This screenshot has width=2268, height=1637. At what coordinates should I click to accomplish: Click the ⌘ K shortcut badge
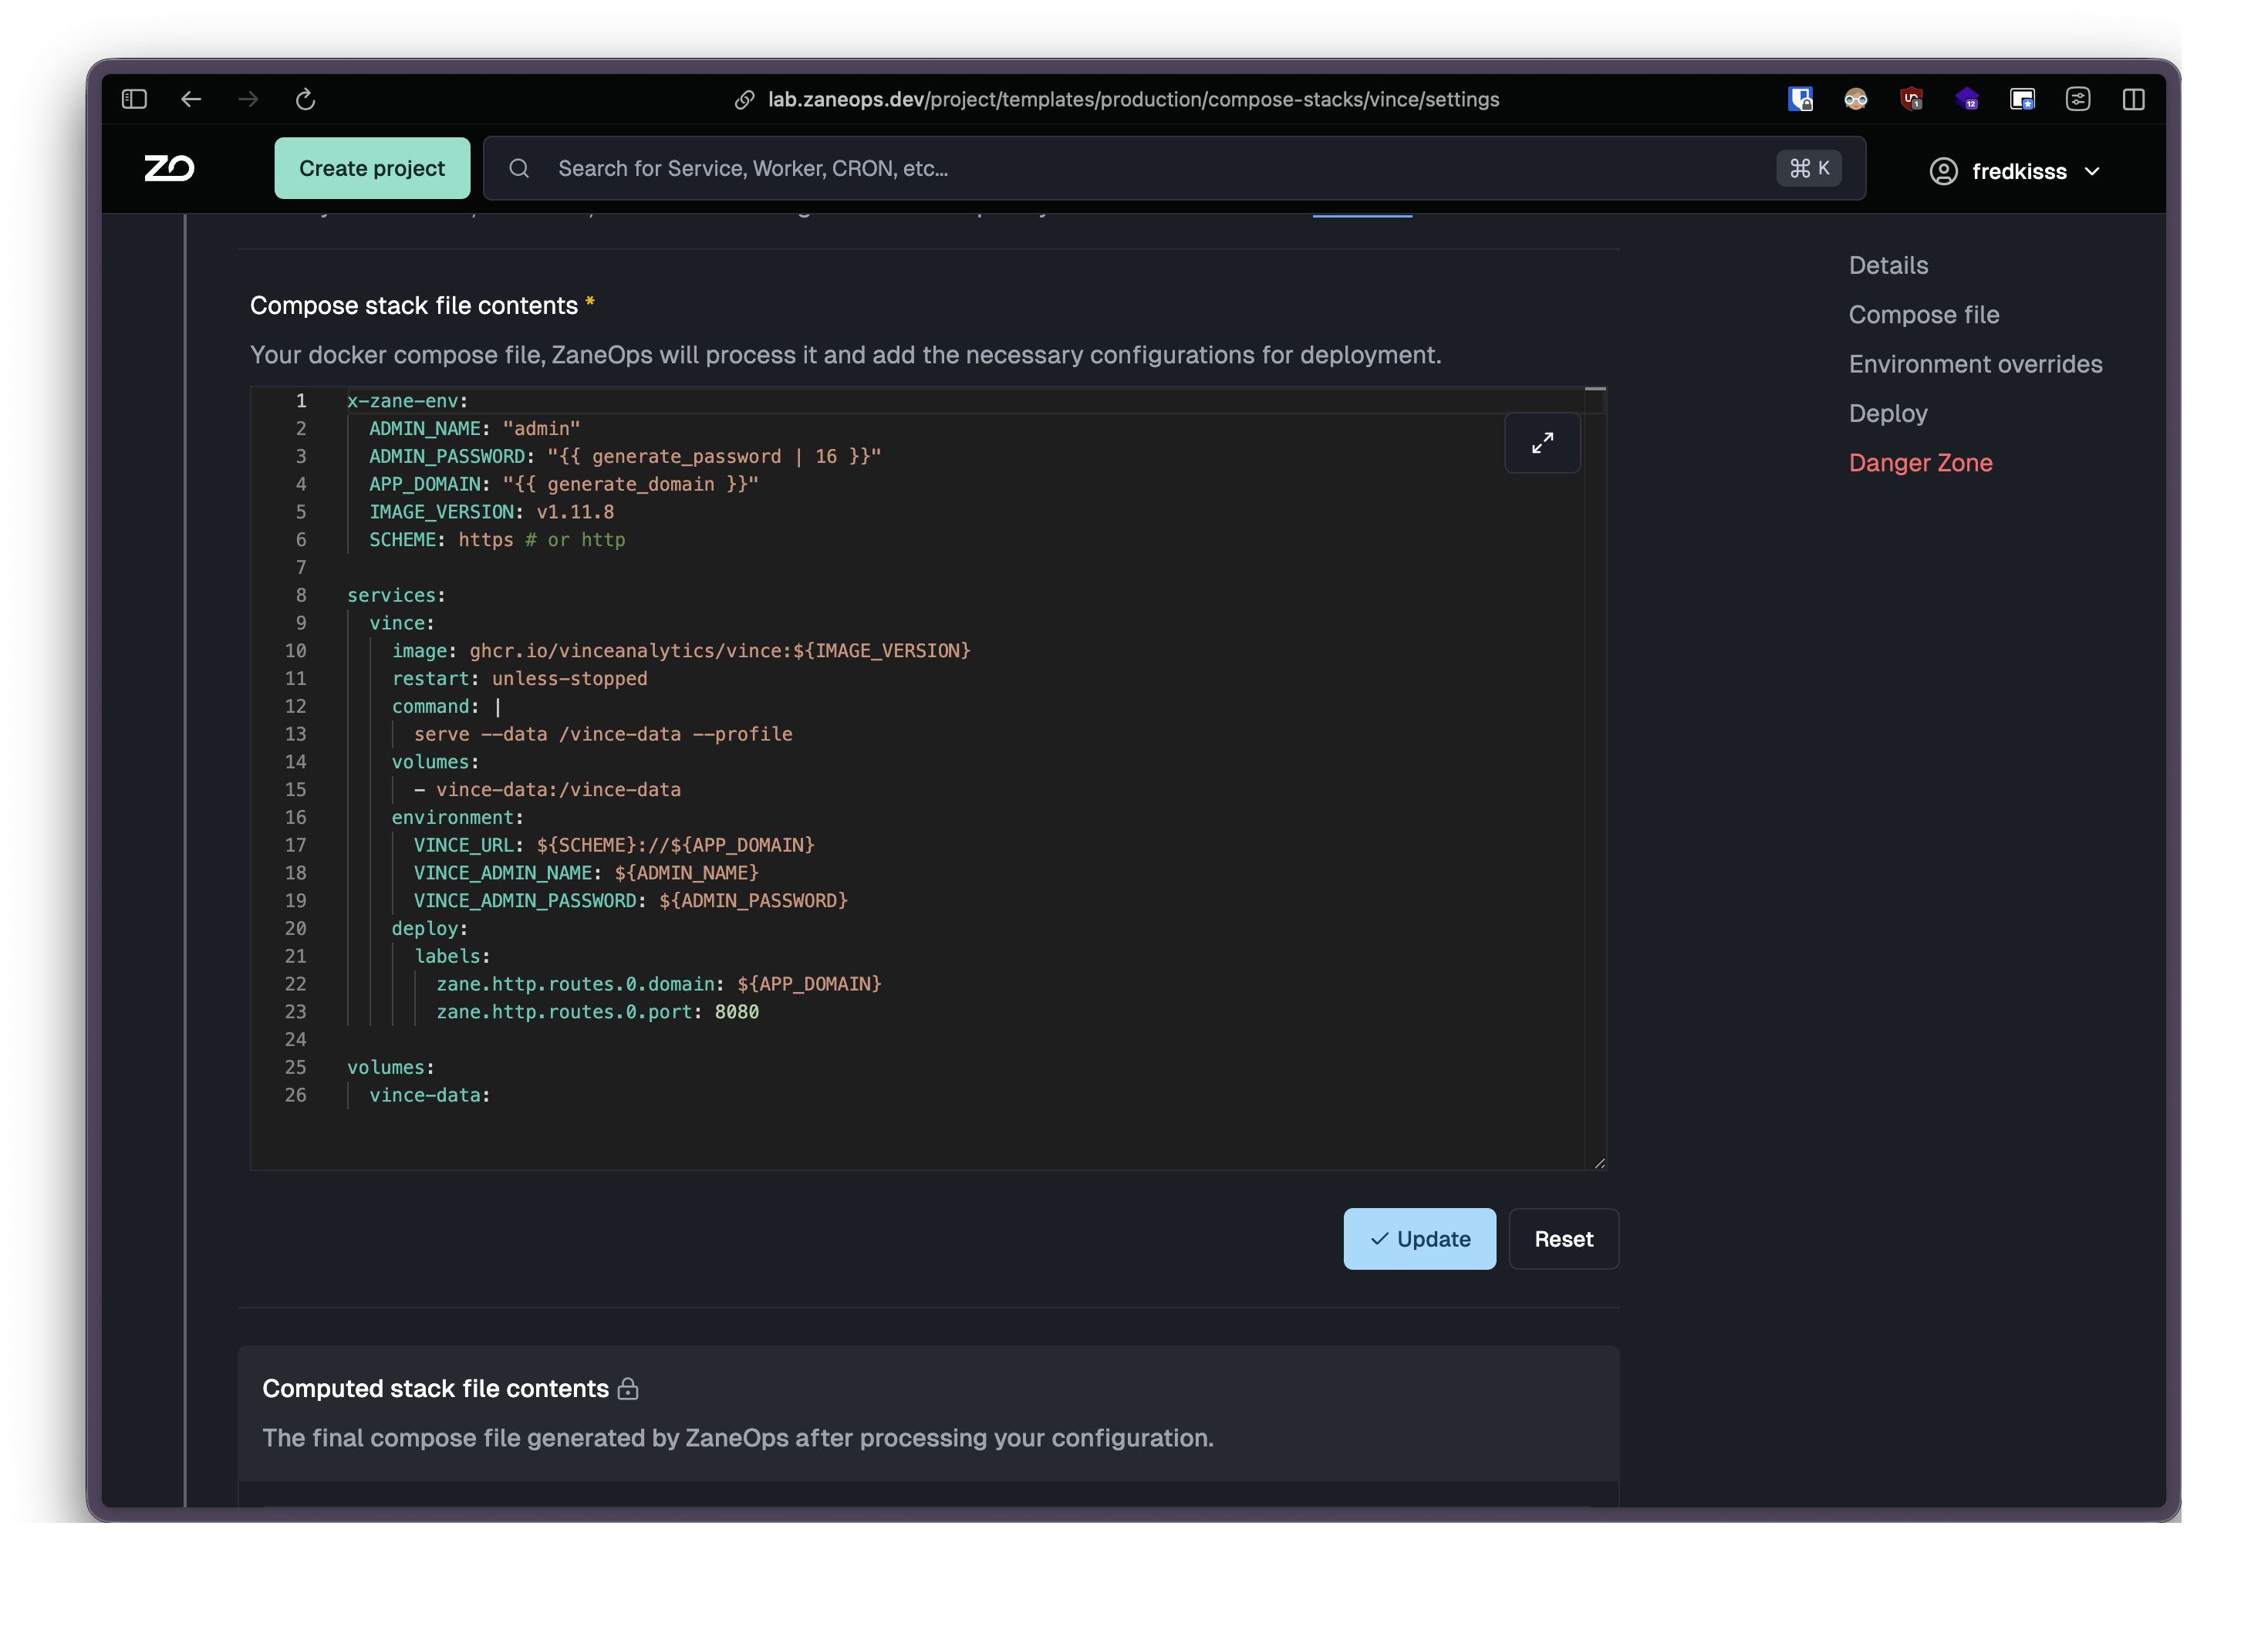coord(1808,168)
